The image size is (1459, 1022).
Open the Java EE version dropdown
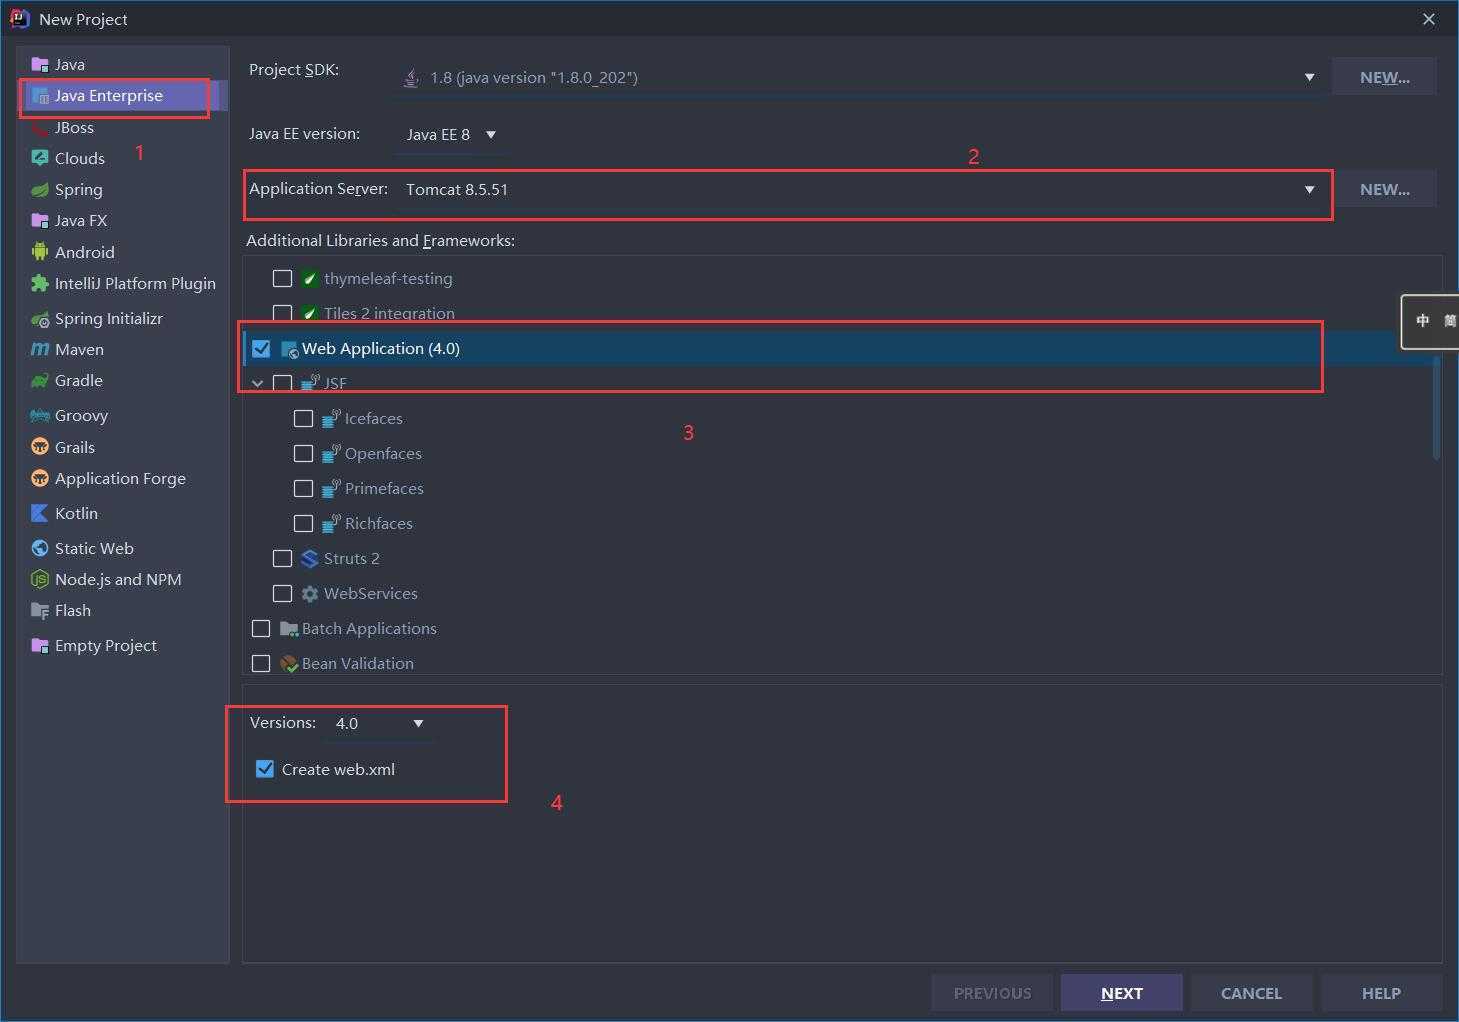(x=450, y=134)
